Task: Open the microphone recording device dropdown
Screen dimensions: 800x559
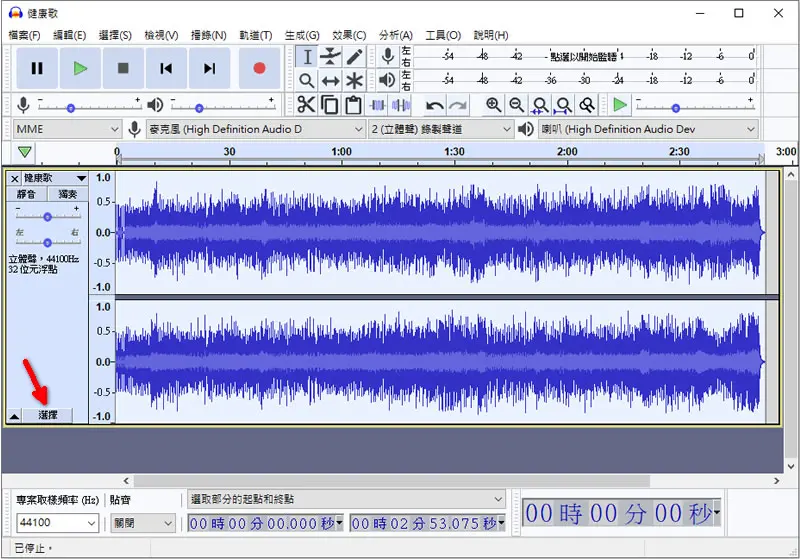Action: click(x=256, y=129)
